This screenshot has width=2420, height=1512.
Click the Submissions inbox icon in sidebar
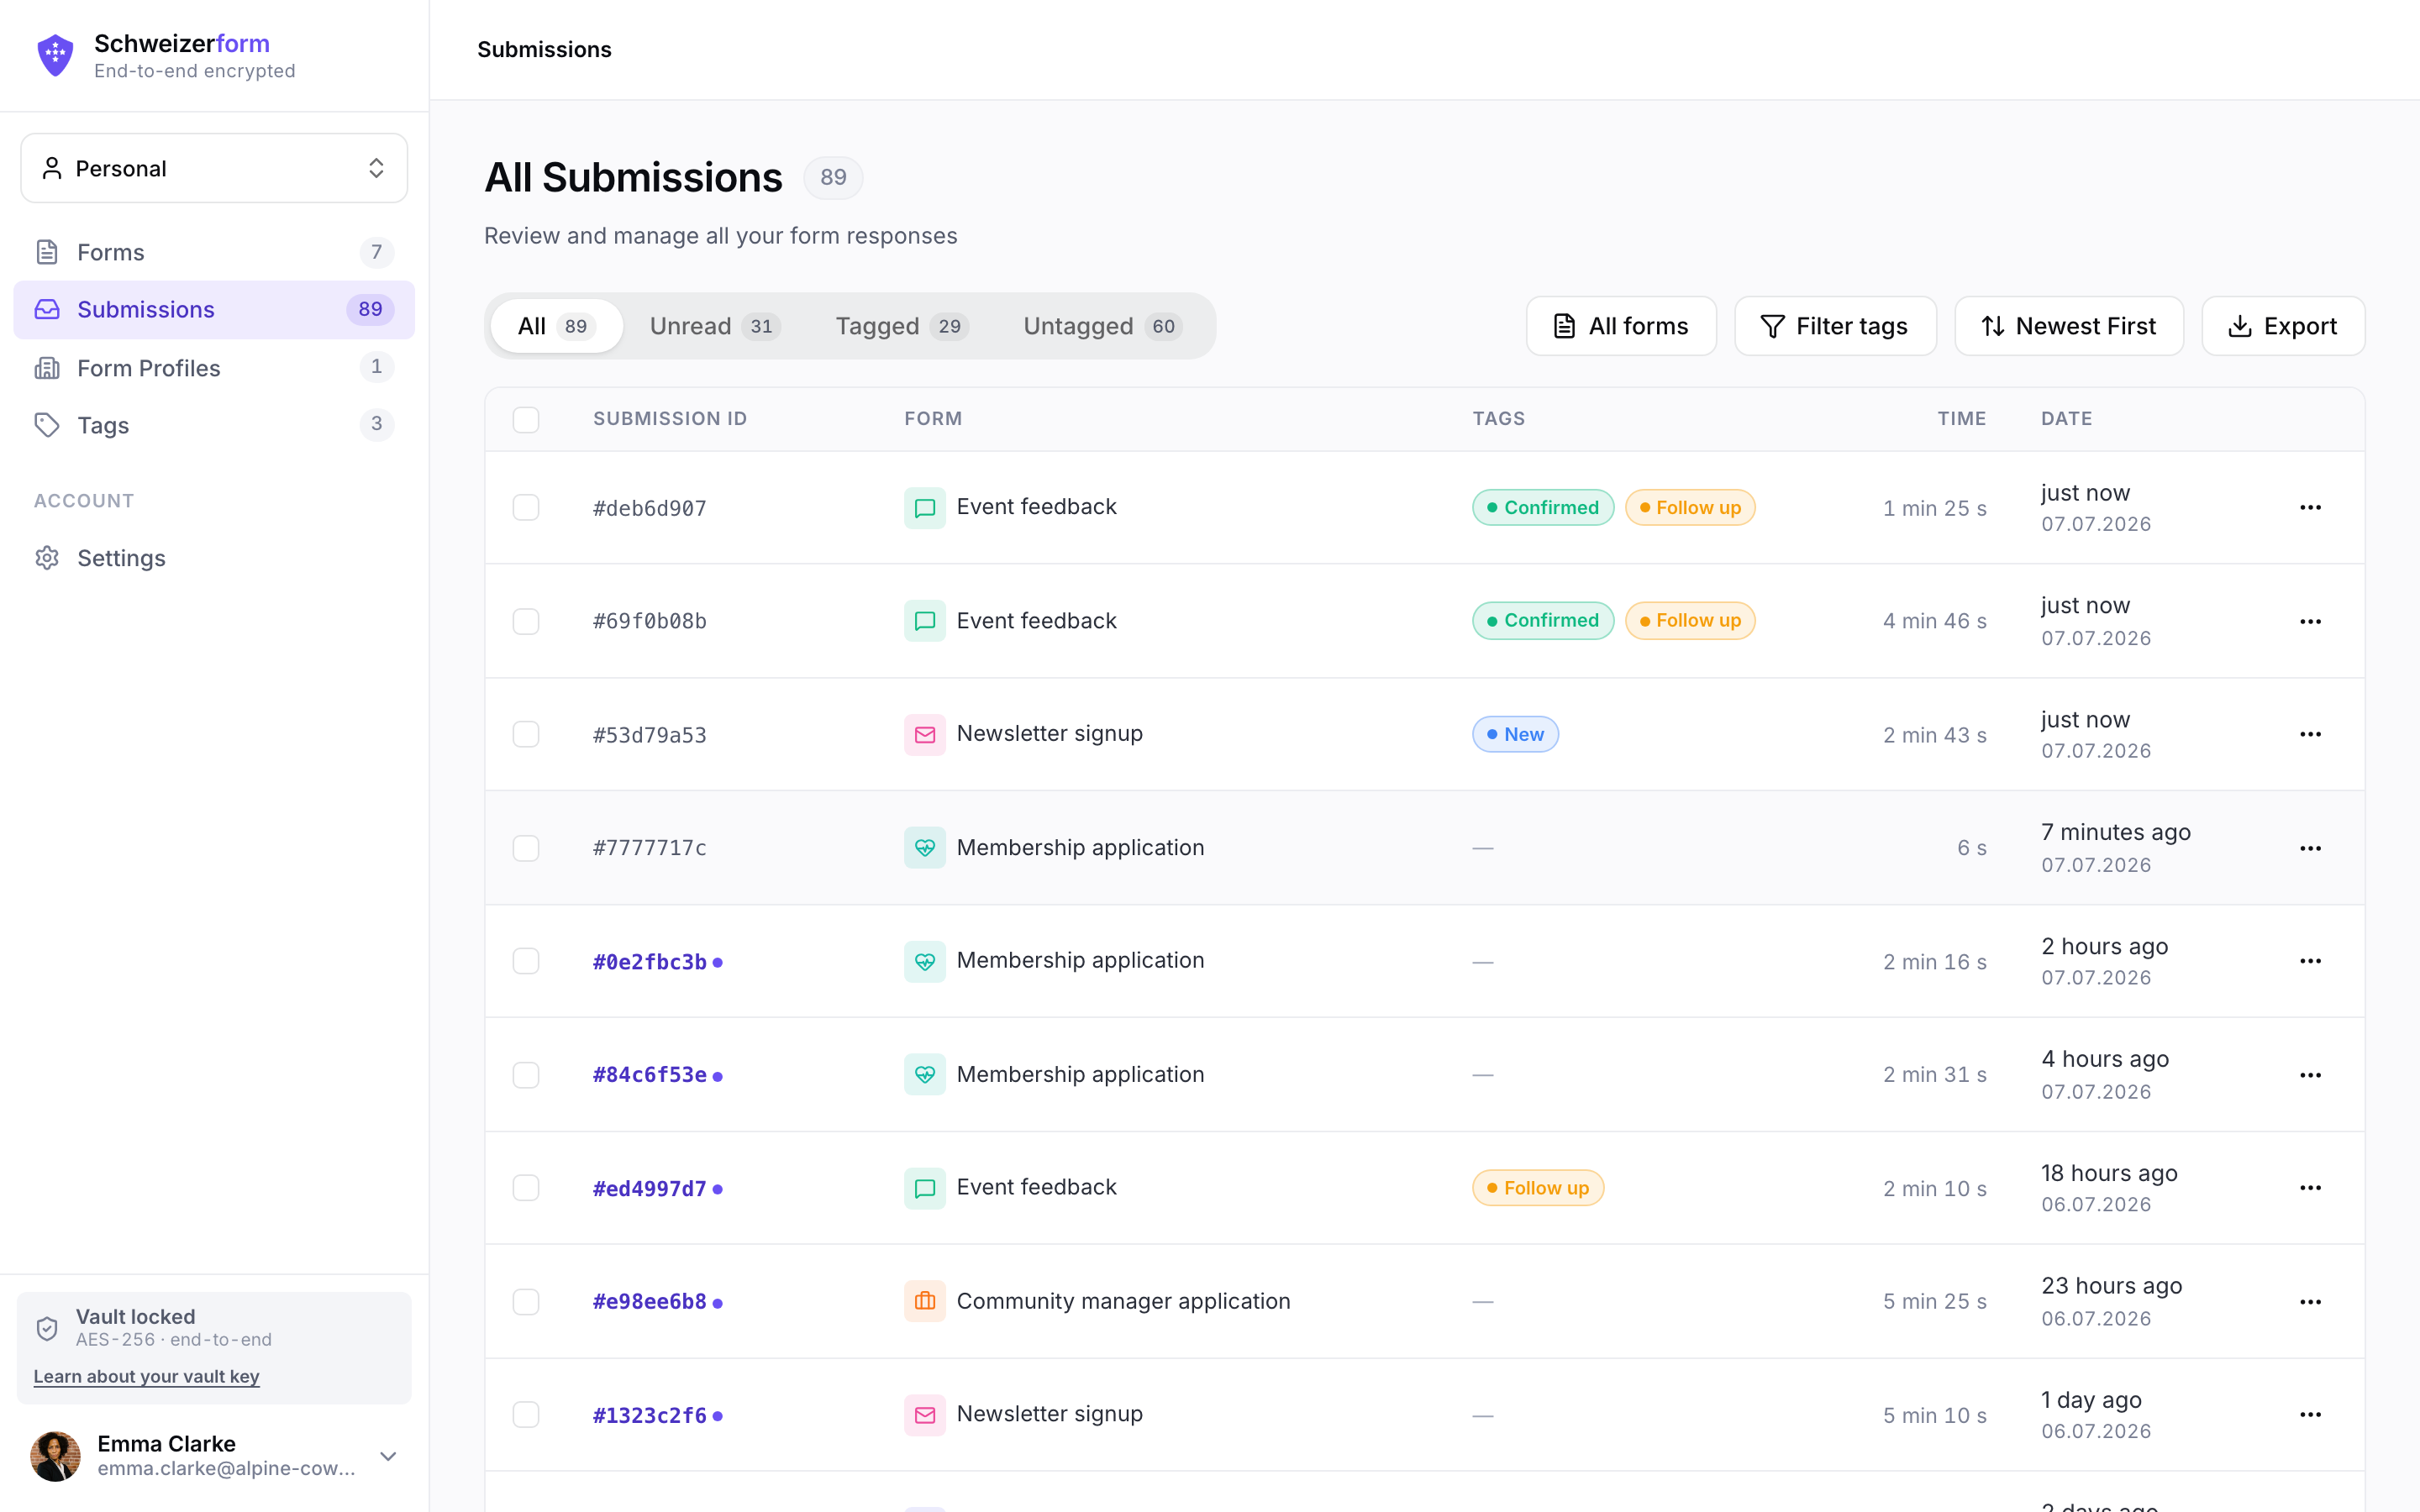(x=47, y=309)
